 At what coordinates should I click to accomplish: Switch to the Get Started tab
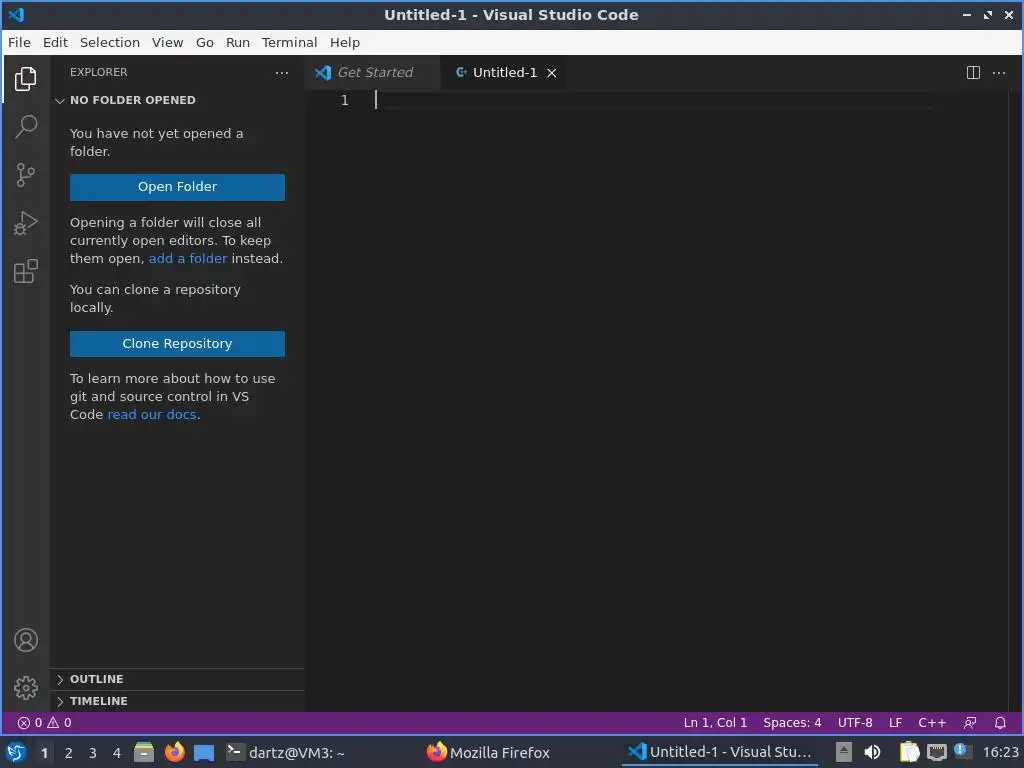pos(372,72)
